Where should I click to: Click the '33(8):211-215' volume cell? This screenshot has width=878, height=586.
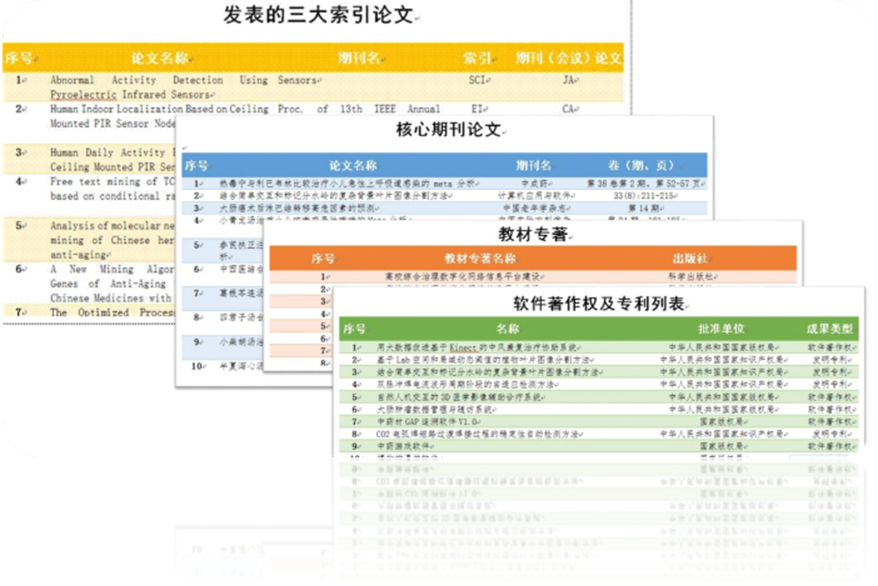tap(645, 196)
